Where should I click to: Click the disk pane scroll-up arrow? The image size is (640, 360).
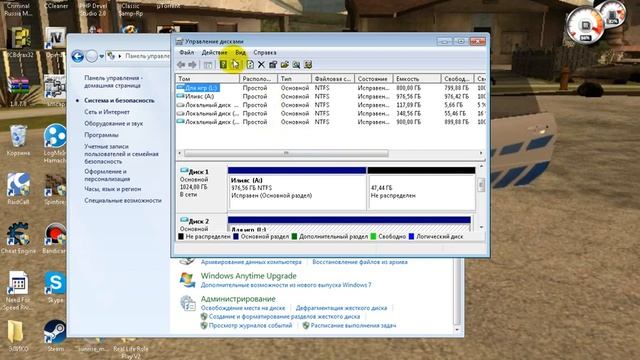pos(482,167)
